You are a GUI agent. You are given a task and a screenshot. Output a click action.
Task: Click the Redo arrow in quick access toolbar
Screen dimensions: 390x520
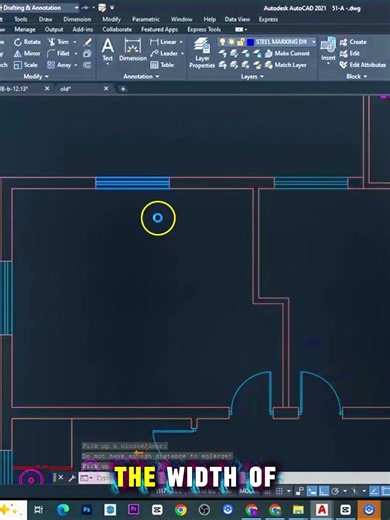86,7
